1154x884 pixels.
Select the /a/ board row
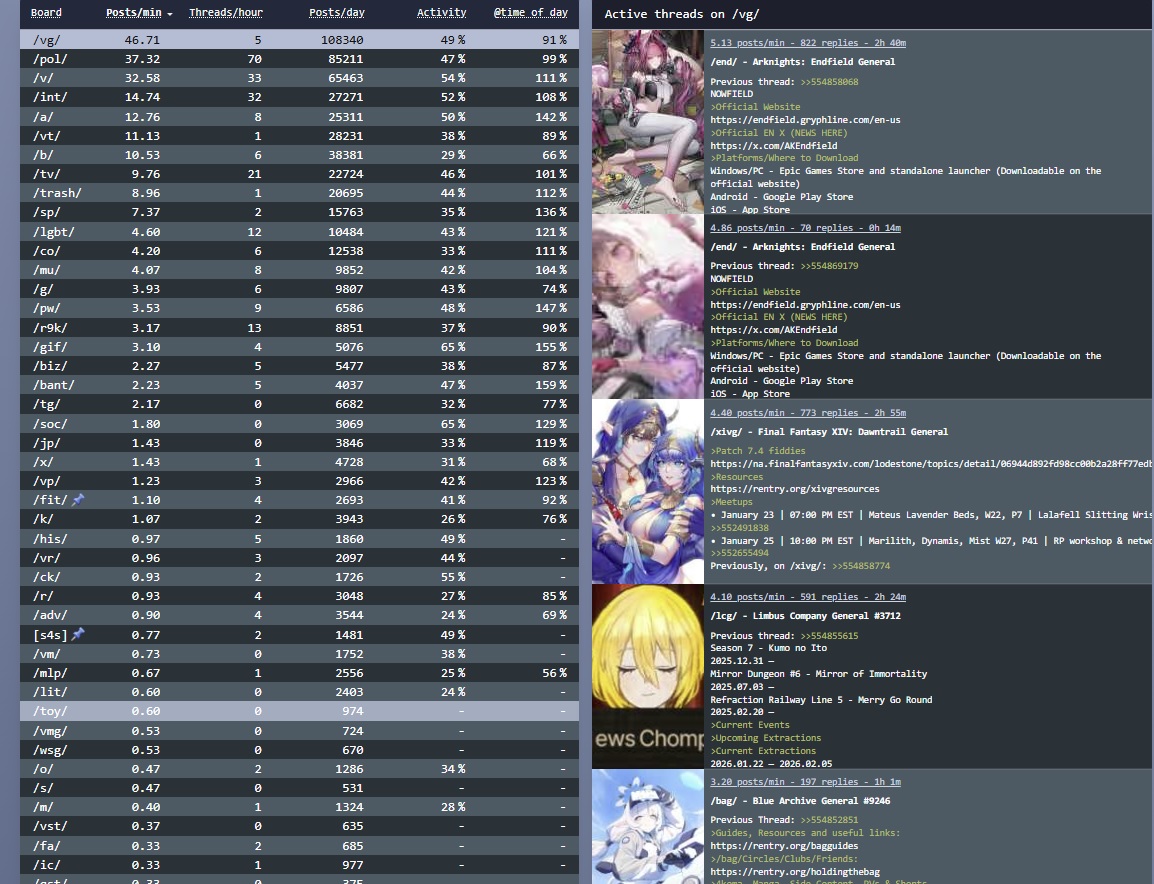tap(300, 116)
